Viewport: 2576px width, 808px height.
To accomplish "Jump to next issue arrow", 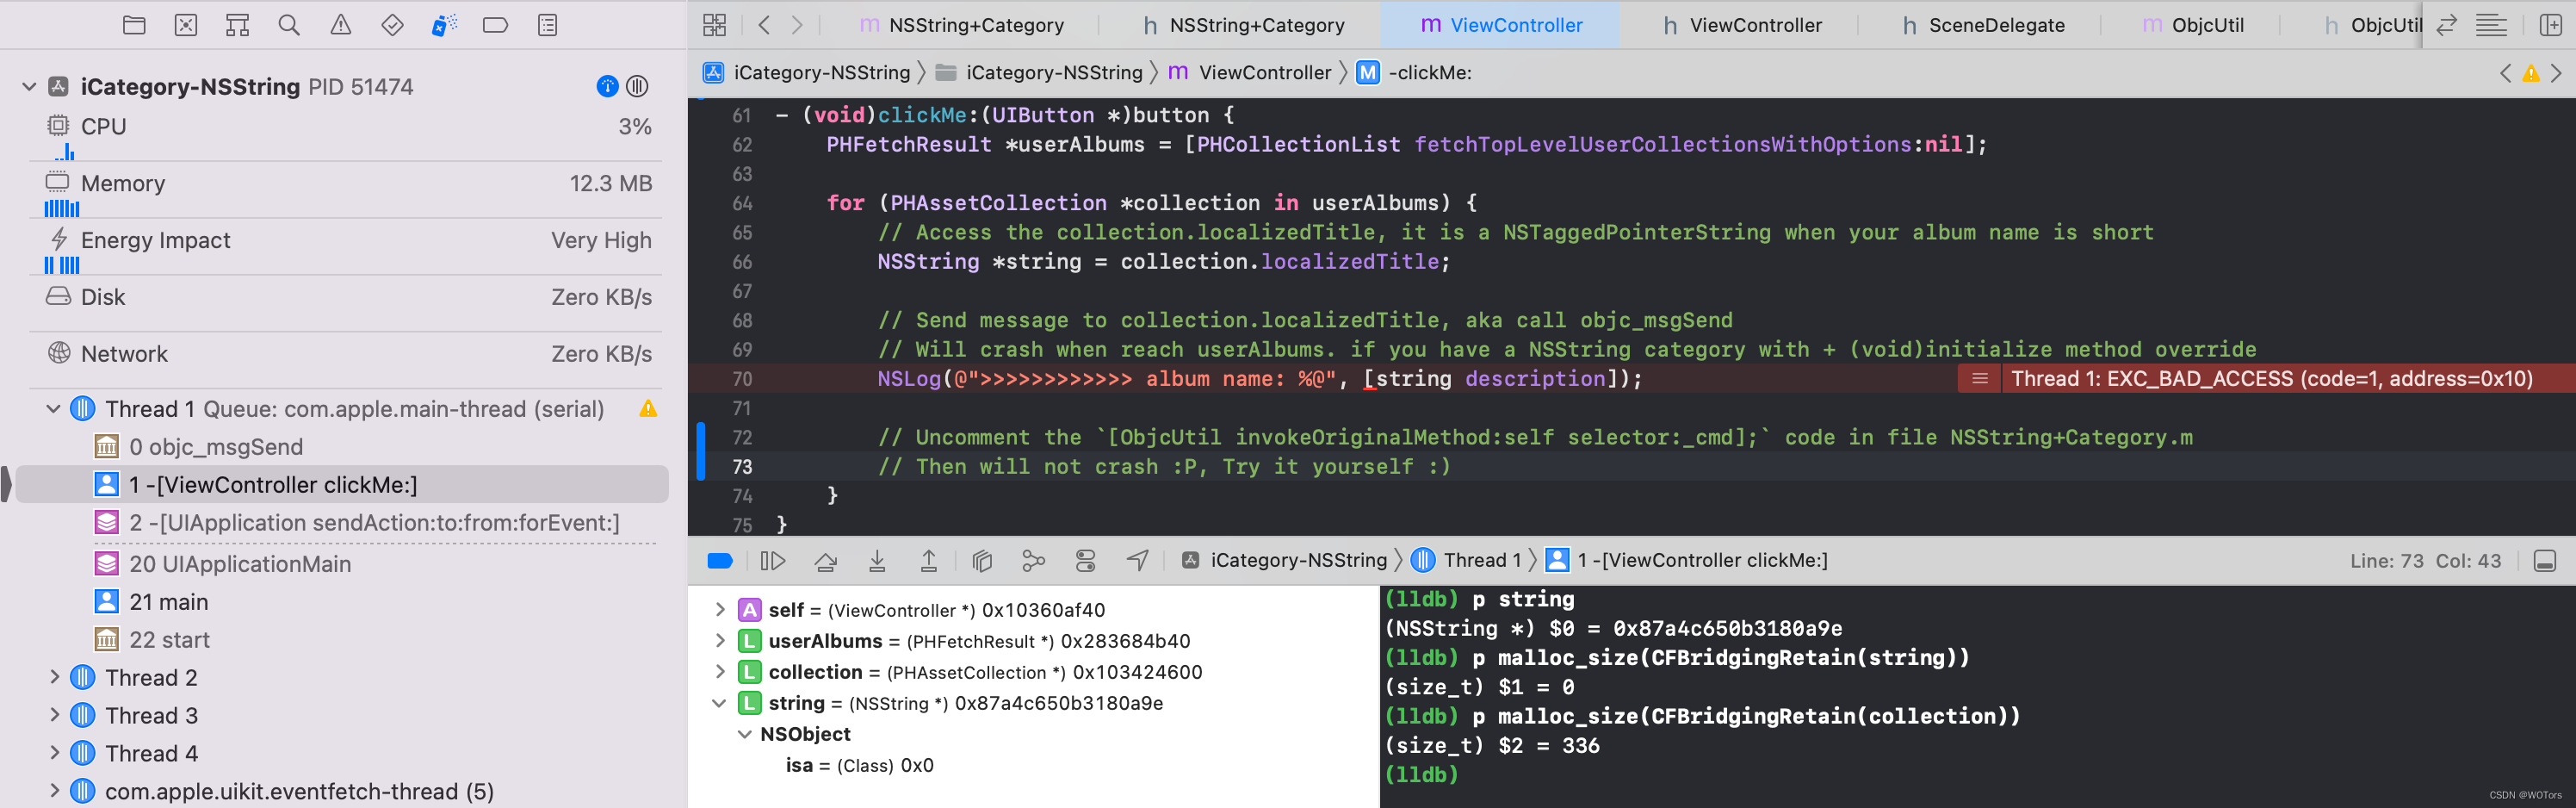I will coord(2556,73).
